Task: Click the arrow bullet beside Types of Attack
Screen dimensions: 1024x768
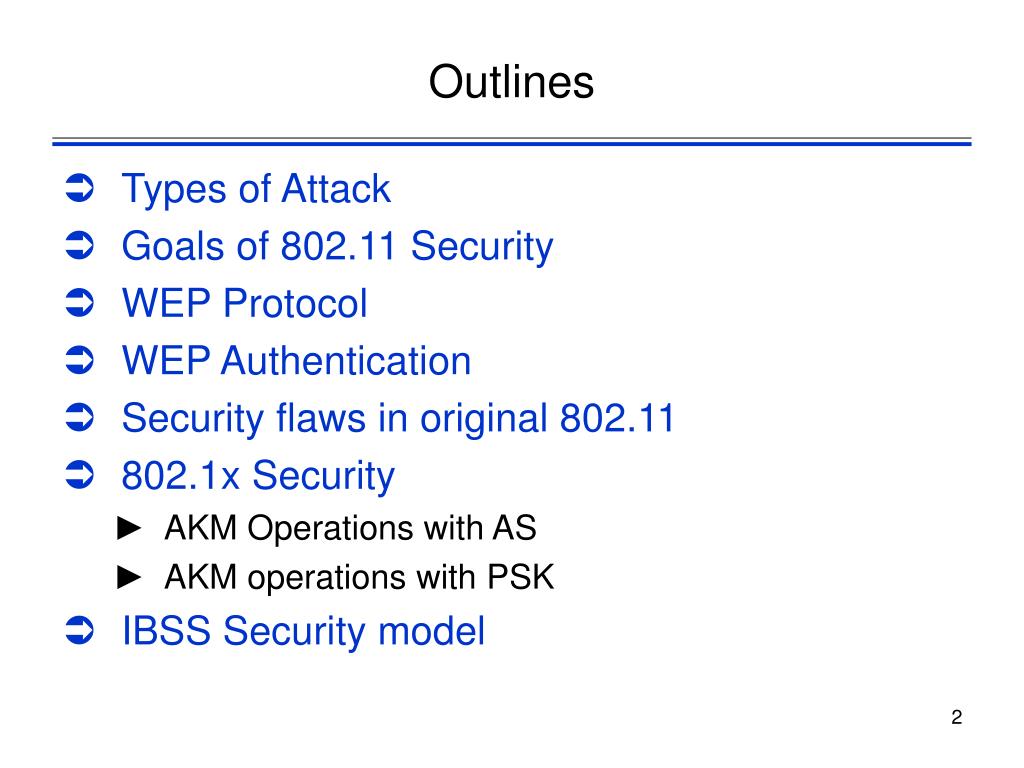Action: pos(80,189)
